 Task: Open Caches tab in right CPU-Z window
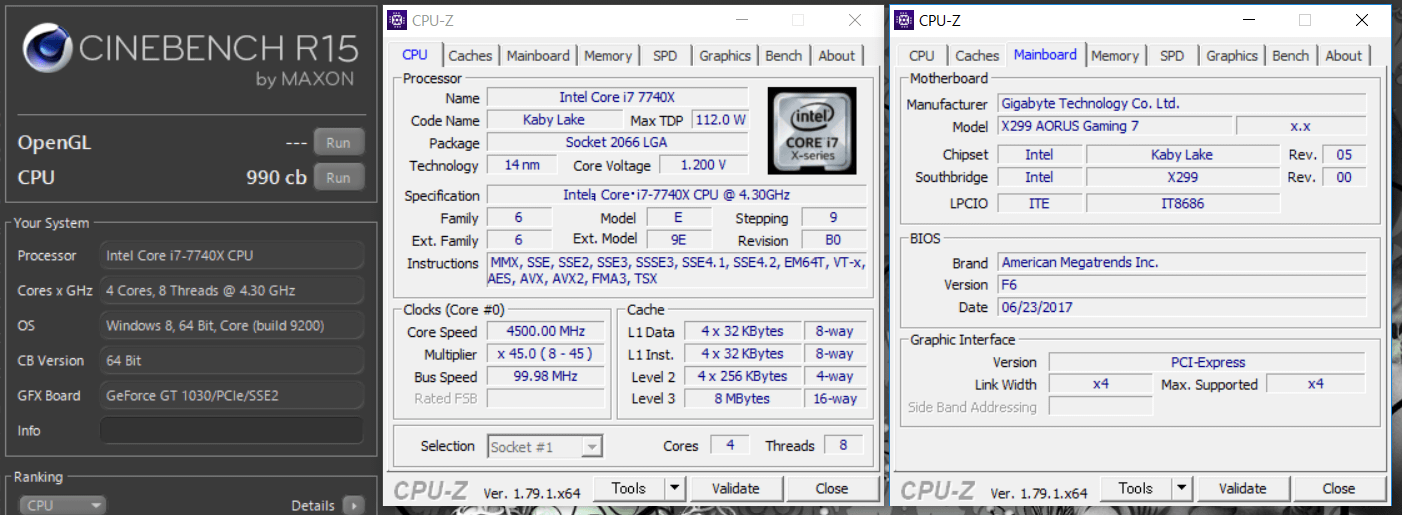[977, 56]
